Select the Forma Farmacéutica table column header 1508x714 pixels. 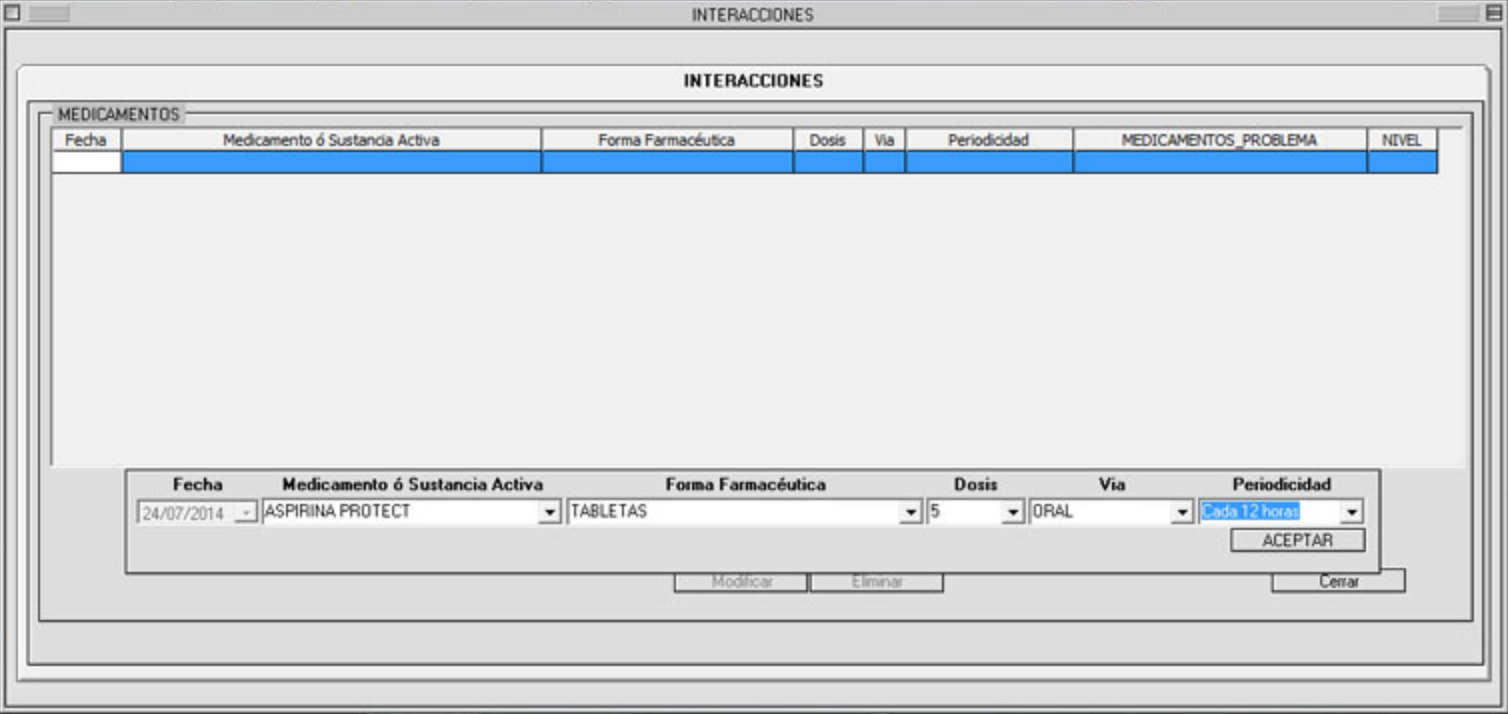click(667, 140)
